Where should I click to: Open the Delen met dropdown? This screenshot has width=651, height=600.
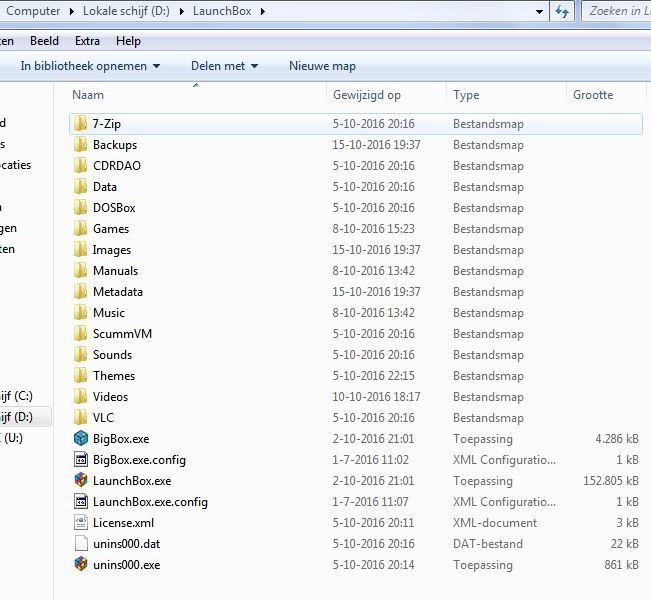point(225,66)
